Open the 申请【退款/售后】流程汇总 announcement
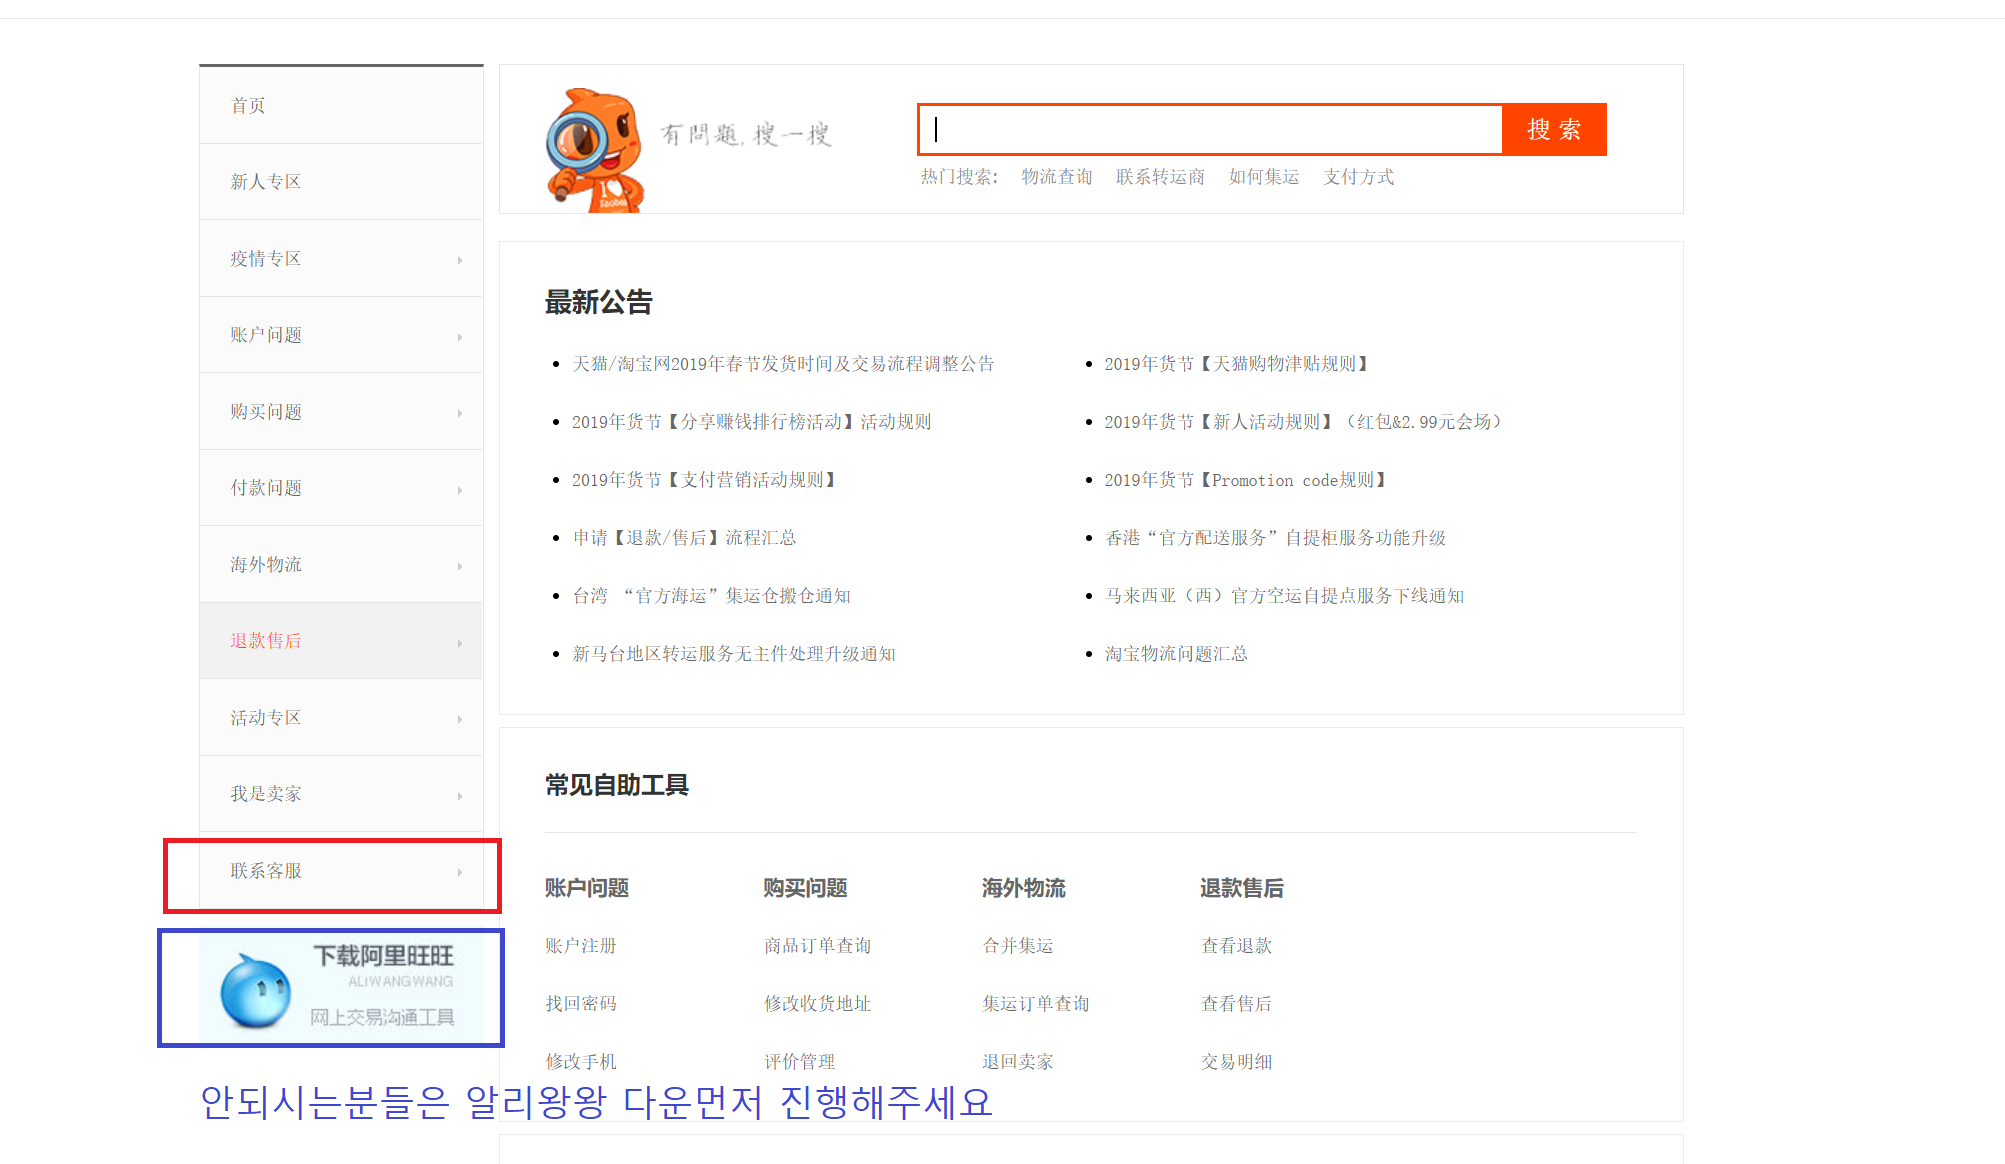Screen dimensions: 2005x1164 click(684, 538)
